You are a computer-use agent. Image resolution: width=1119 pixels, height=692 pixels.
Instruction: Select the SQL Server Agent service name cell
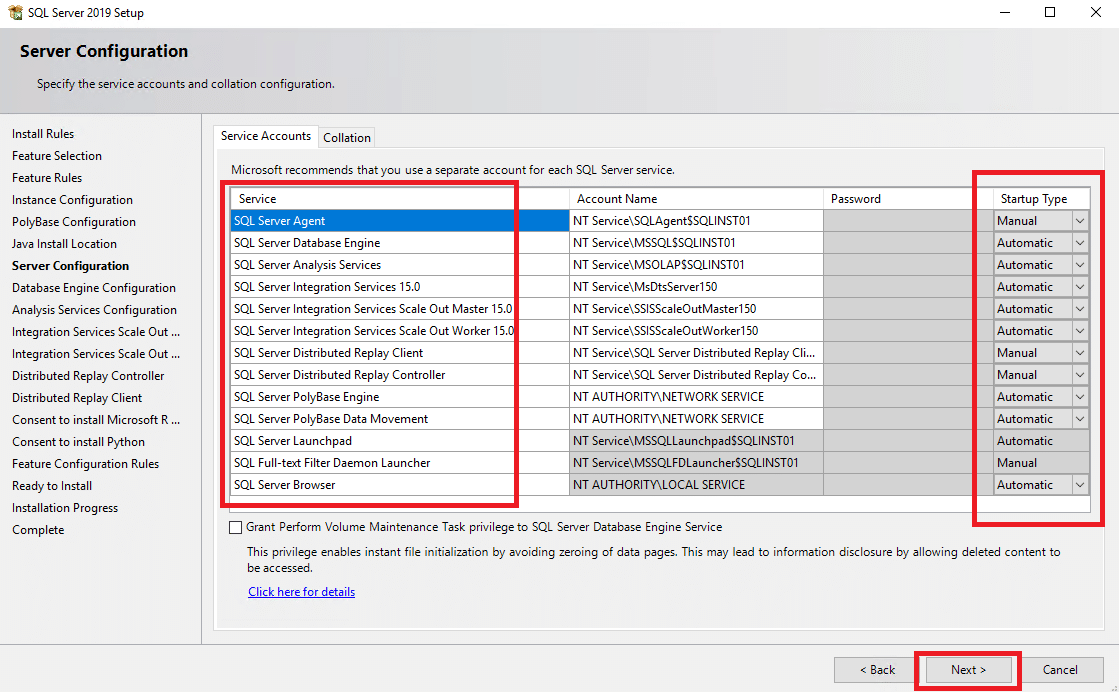point(400,221)
